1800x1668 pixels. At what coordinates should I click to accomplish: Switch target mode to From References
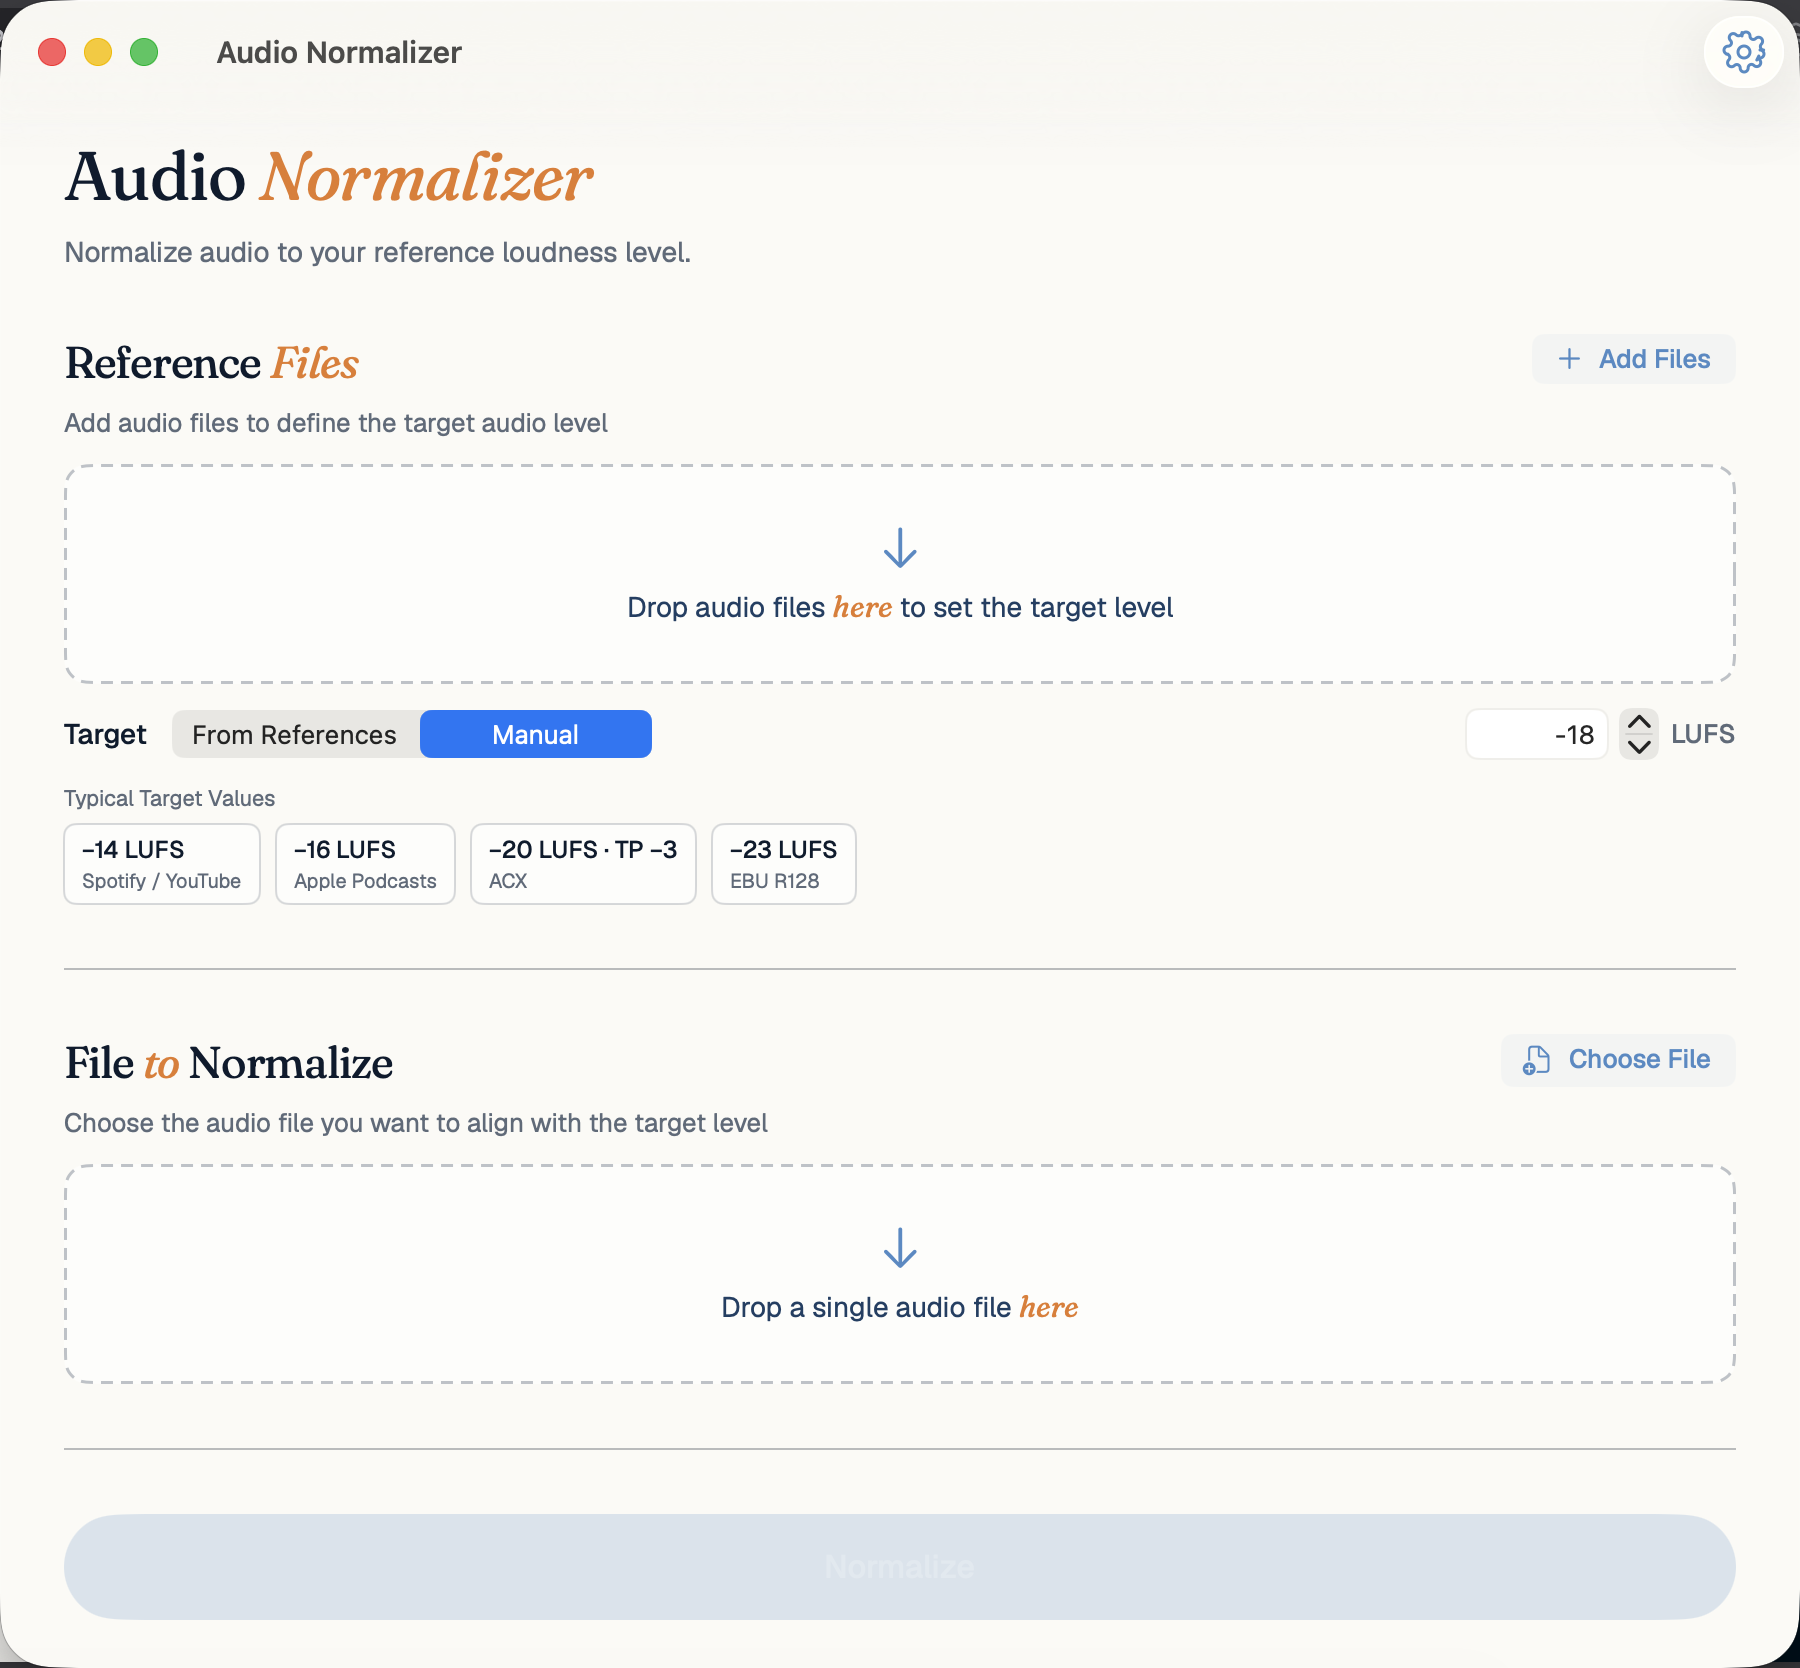[295, 735]
